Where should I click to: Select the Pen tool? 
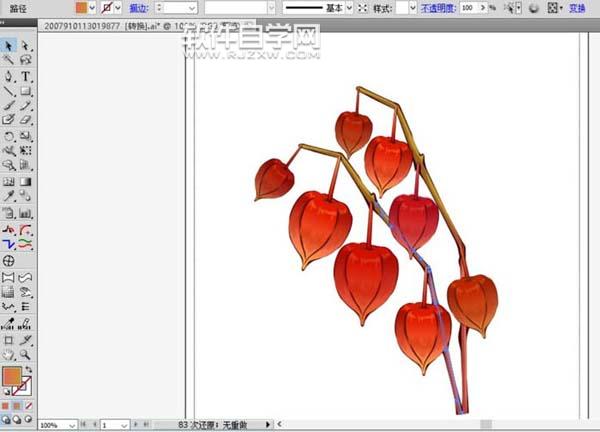point(9,76)
